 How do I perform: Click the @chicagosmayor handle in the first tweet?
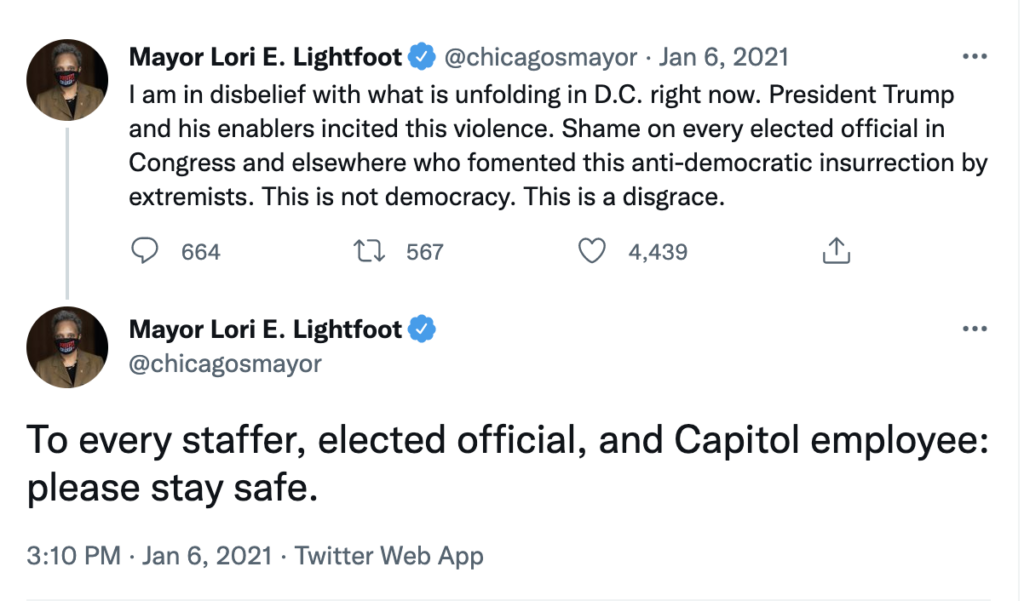(x=540, y=58)
